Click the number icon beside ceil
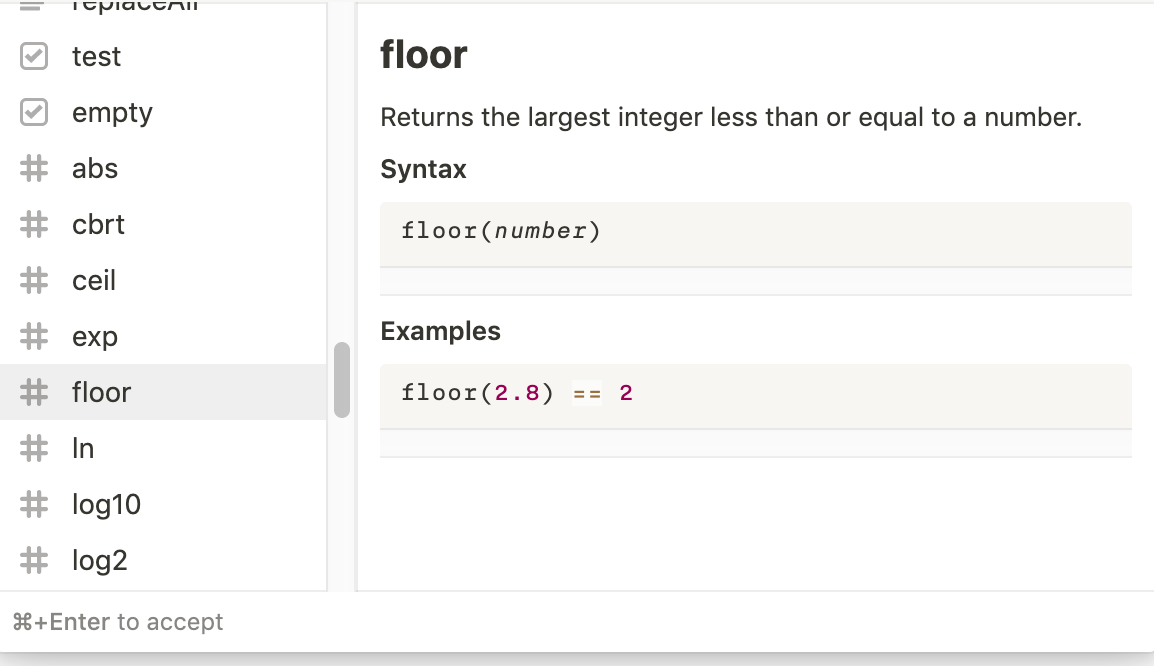 (34, 280)
